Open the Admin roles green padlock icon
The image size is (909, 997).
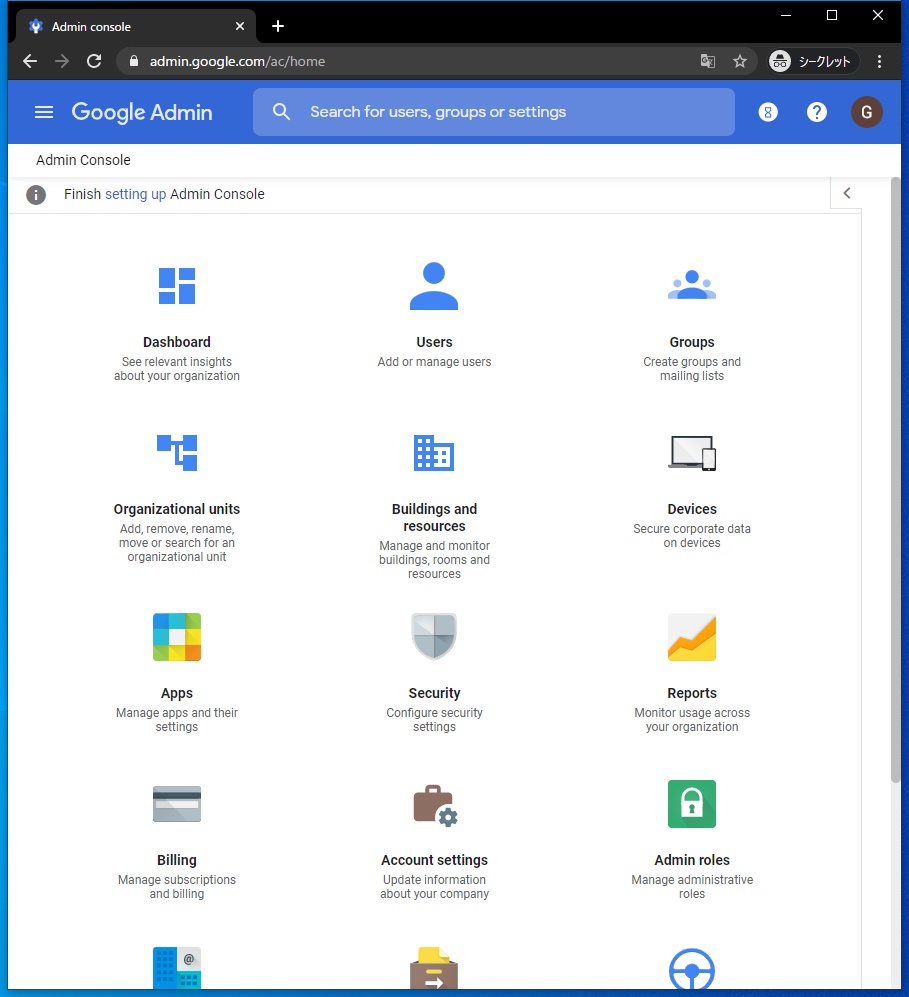tap(692, 804)
